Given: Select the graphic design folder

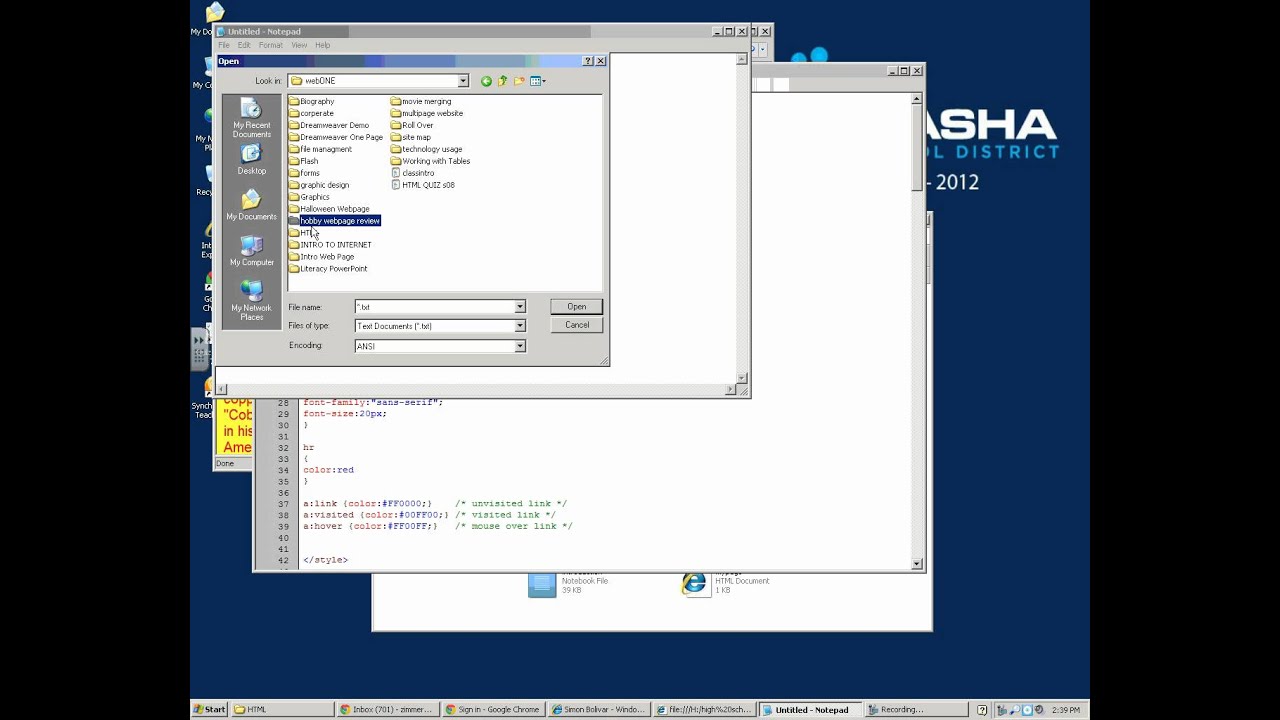Looking at the screenshot, I should click(319, 185).
